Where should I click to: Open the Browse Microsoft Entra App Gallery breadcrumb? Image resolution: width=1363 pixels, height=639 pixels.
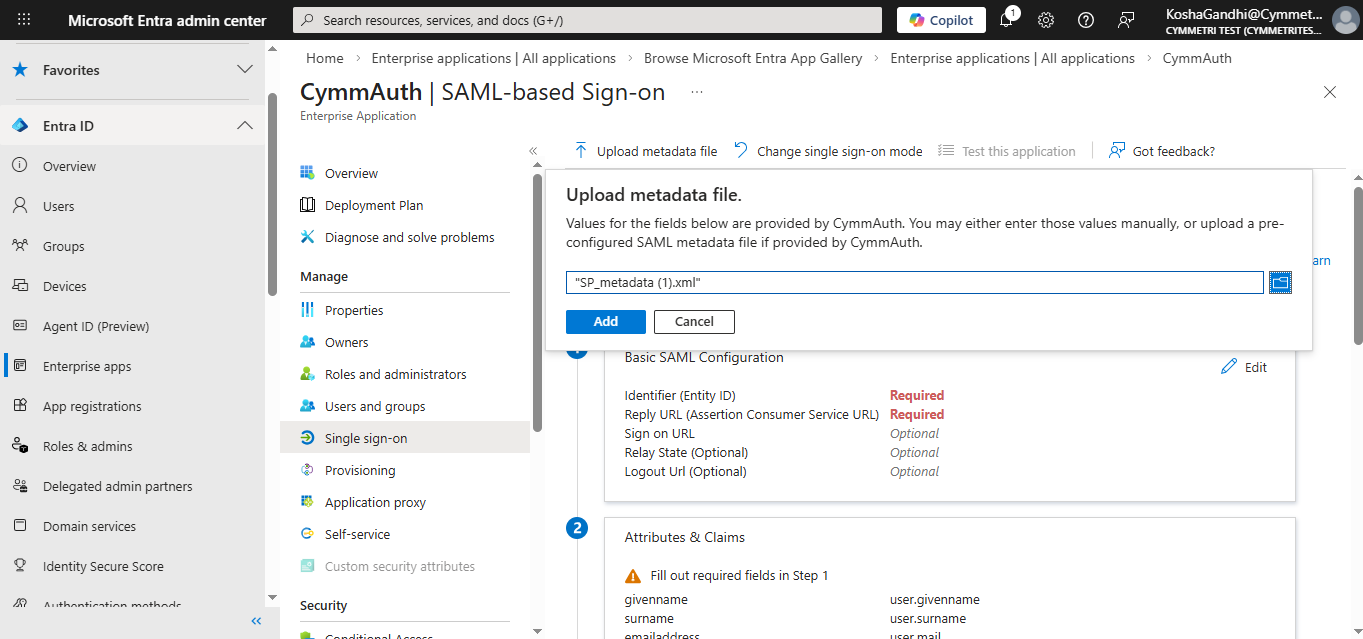[753, 58]
